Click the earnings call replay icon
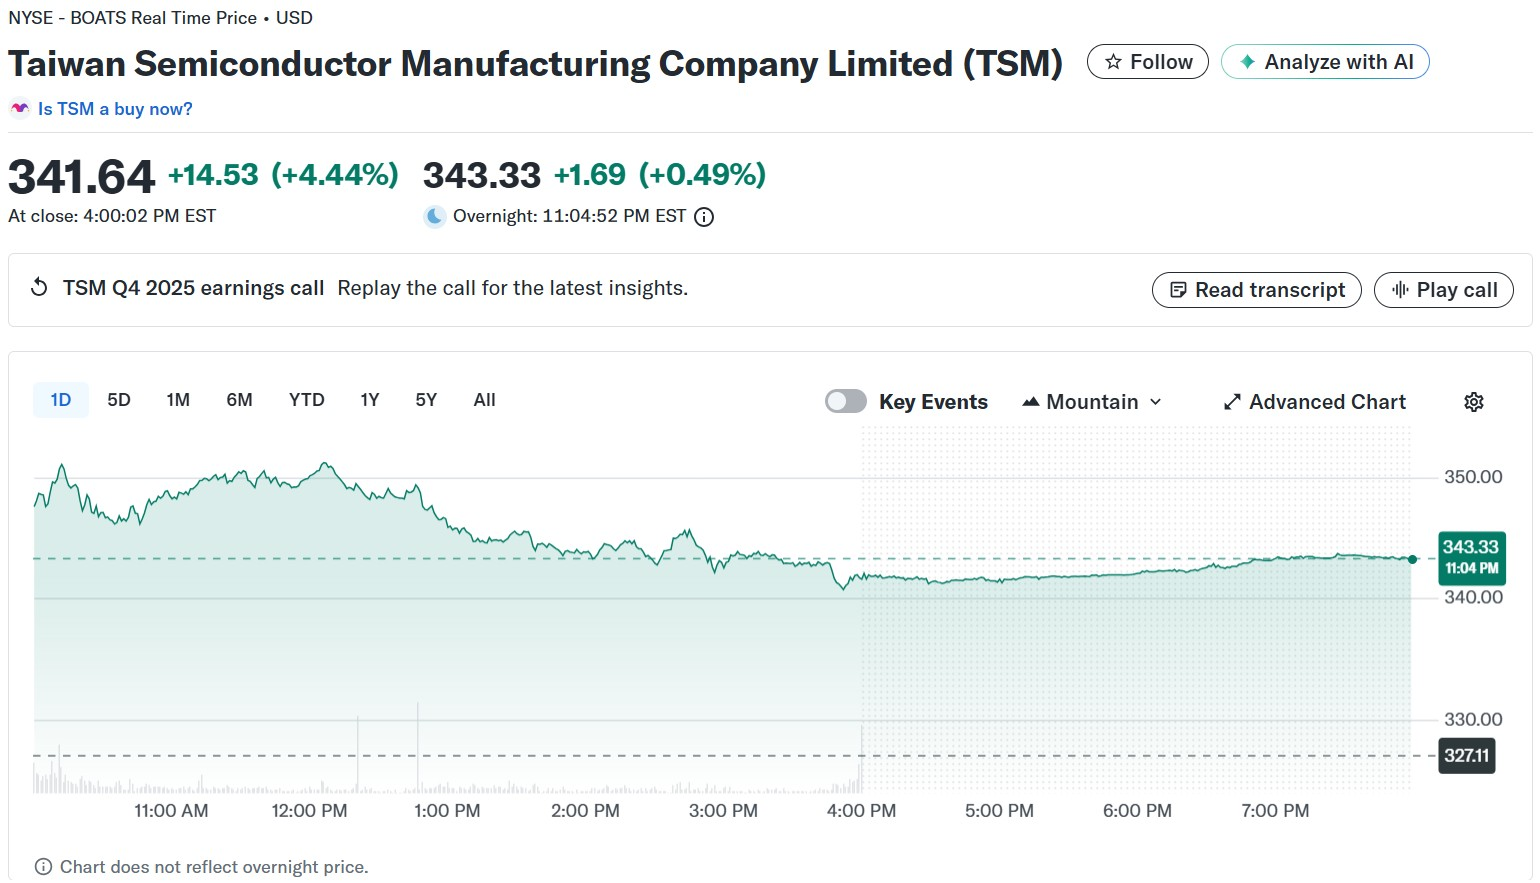This screenshot has height=883, width=1540. pyautogui.click(x=39, y=288)
